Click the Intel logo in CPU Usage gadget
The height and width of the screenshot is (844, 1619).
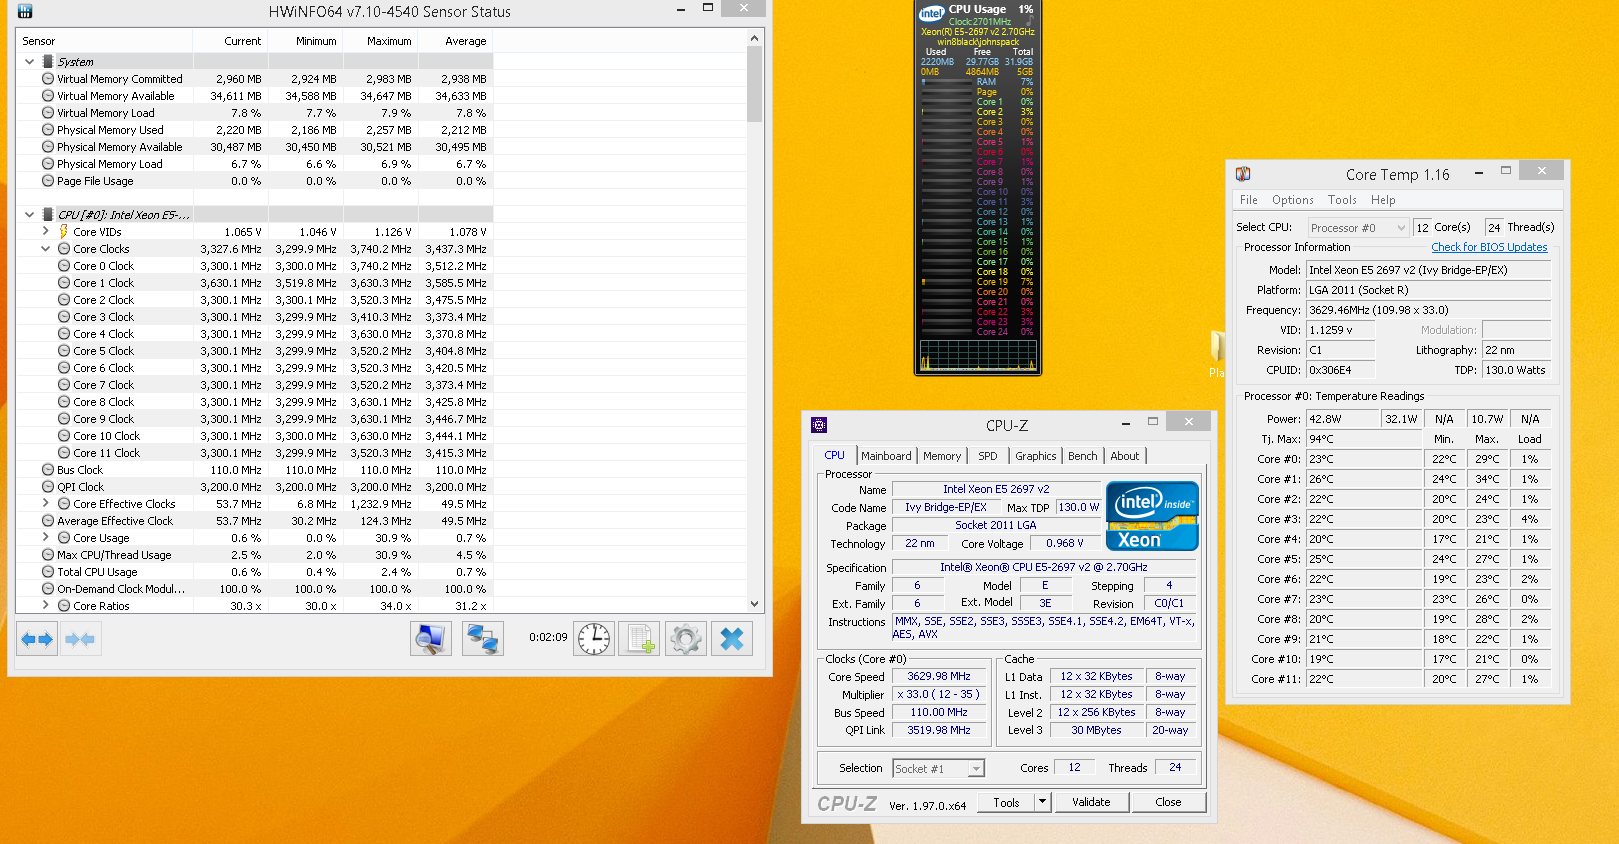pyautogui.click(x=931, y=12)
